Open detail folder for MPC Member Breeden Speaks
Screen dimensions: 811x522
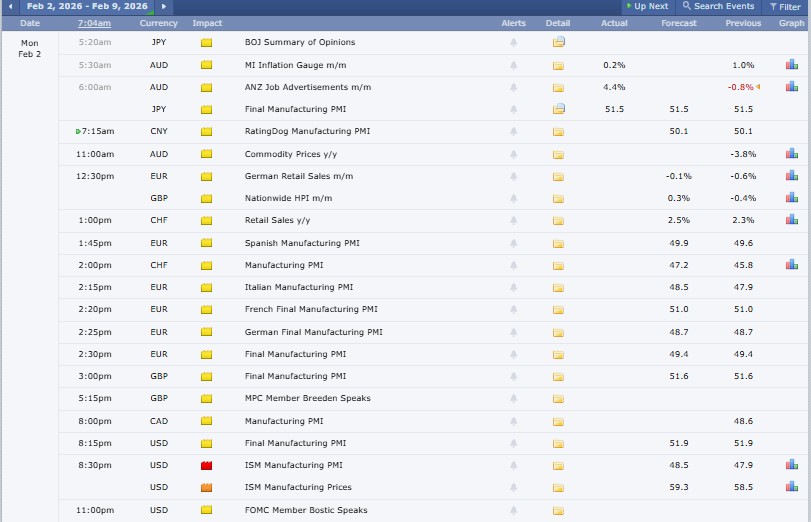pos(558,399)
